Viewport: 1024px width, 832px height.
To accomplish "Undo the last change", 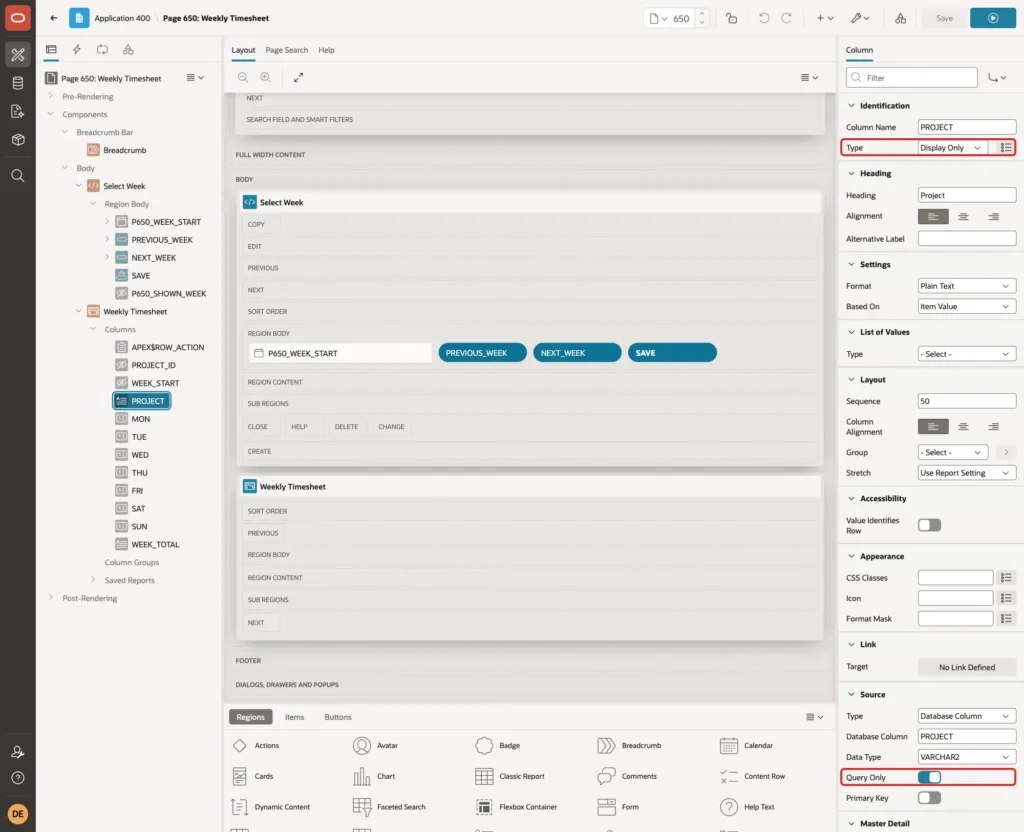I will [x=763, y=18].
